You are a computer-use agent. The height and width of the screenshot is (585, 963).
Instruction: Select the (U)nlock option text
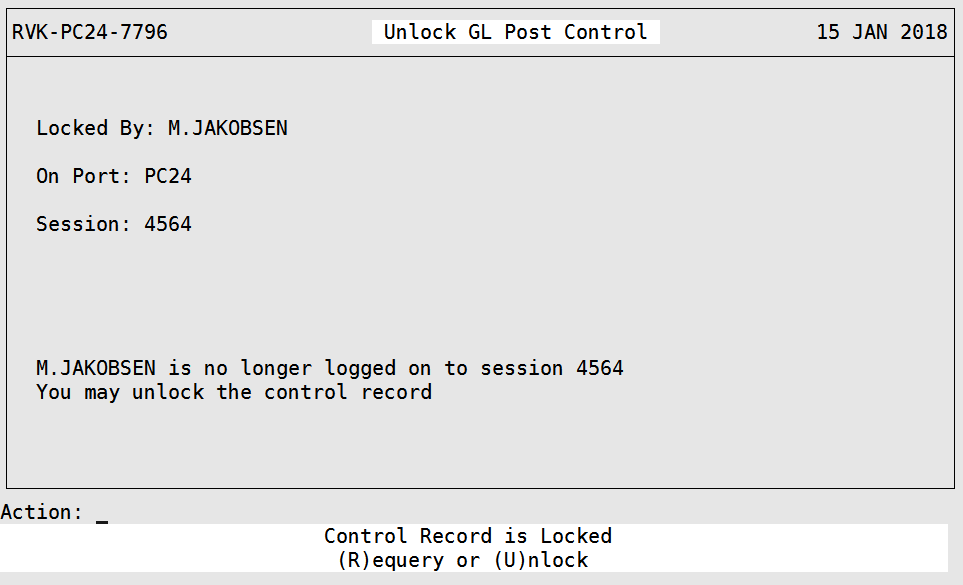pyautogui.click(x=541, y=560)
